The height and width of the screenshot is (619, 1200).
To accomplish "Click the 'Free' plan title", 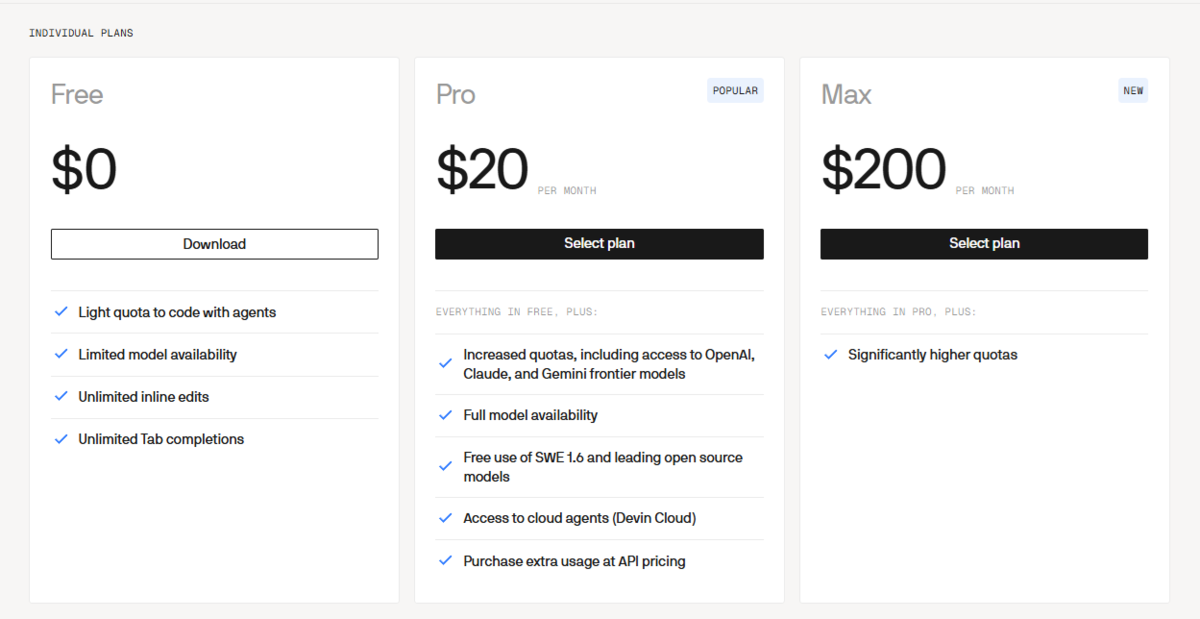I will pos(77,95).
